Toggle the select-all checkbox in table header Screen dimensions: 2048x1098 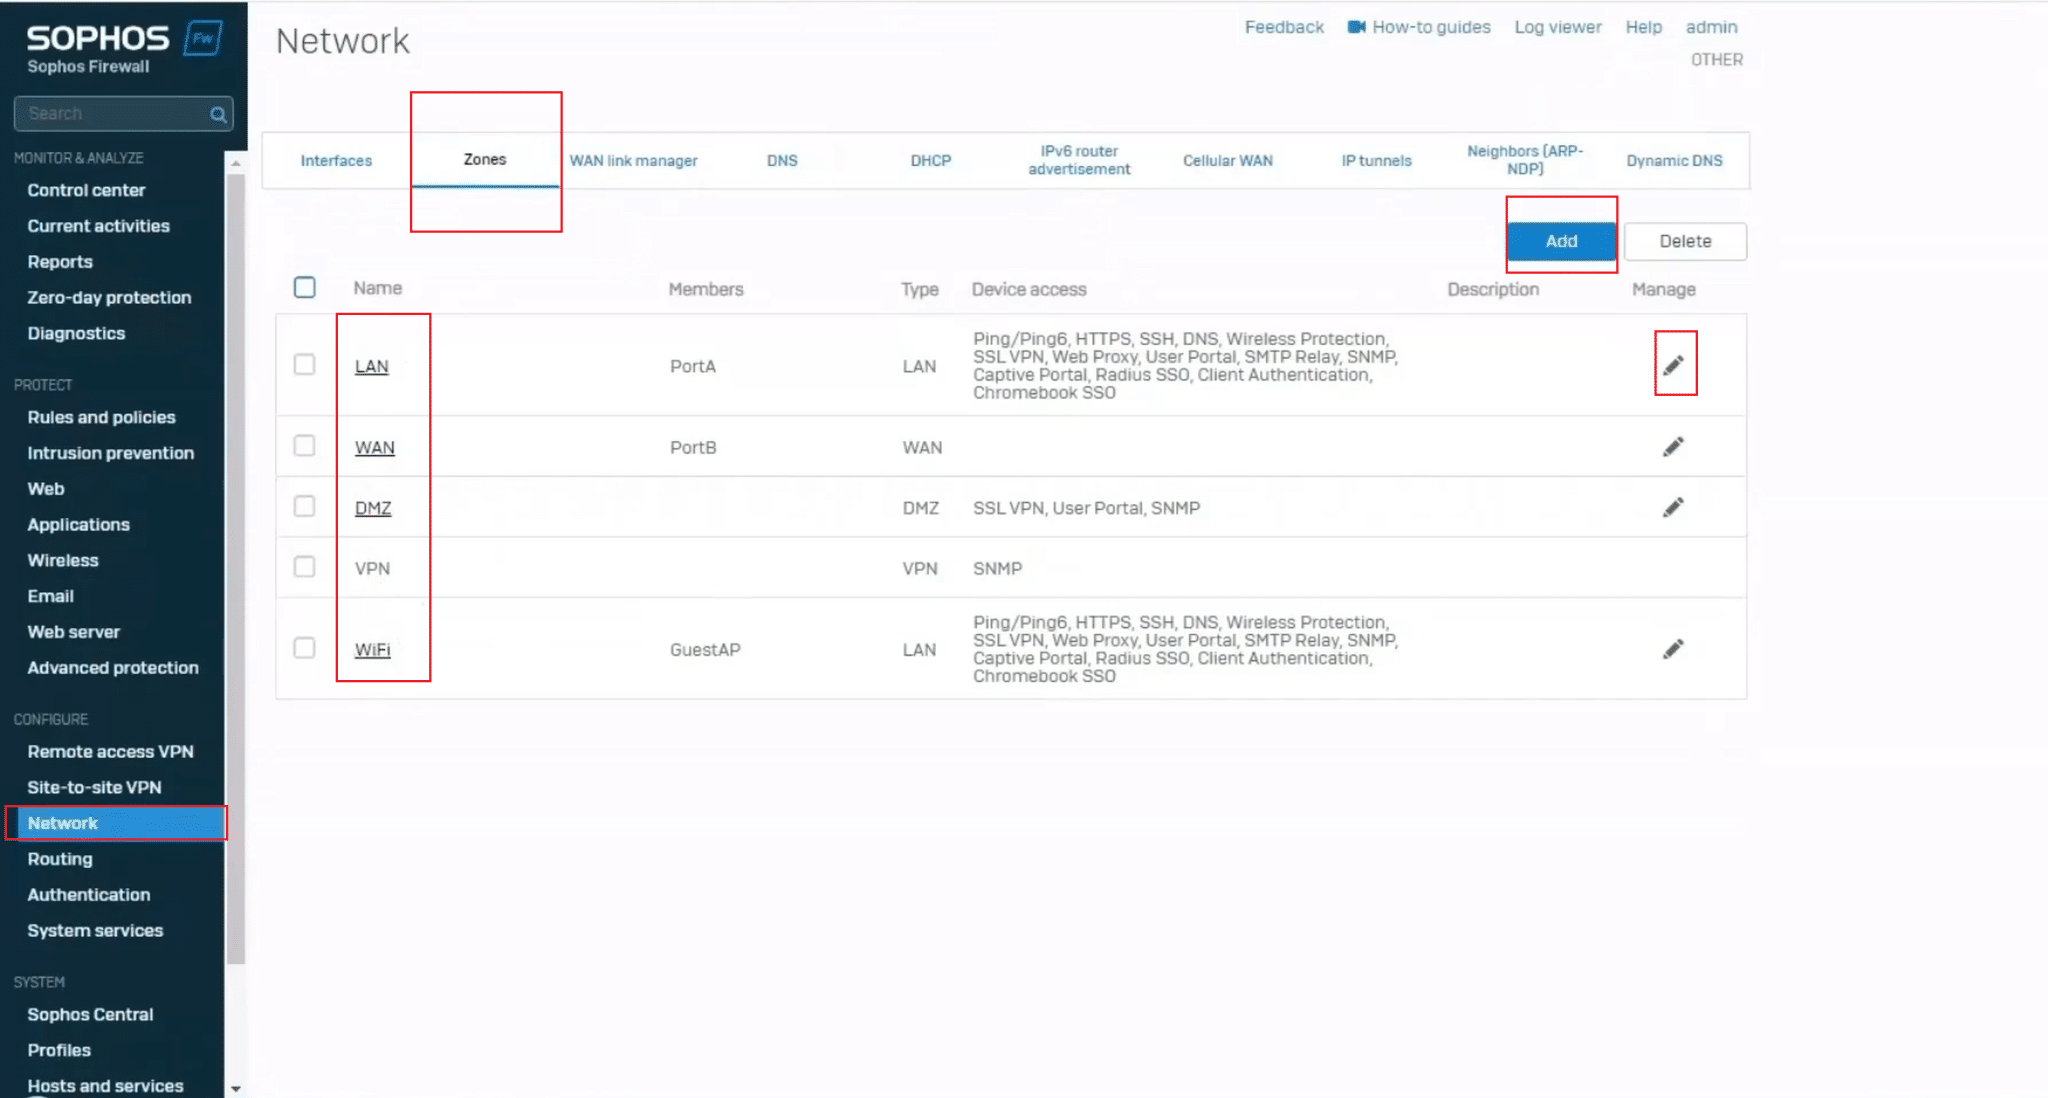(304, 288)
